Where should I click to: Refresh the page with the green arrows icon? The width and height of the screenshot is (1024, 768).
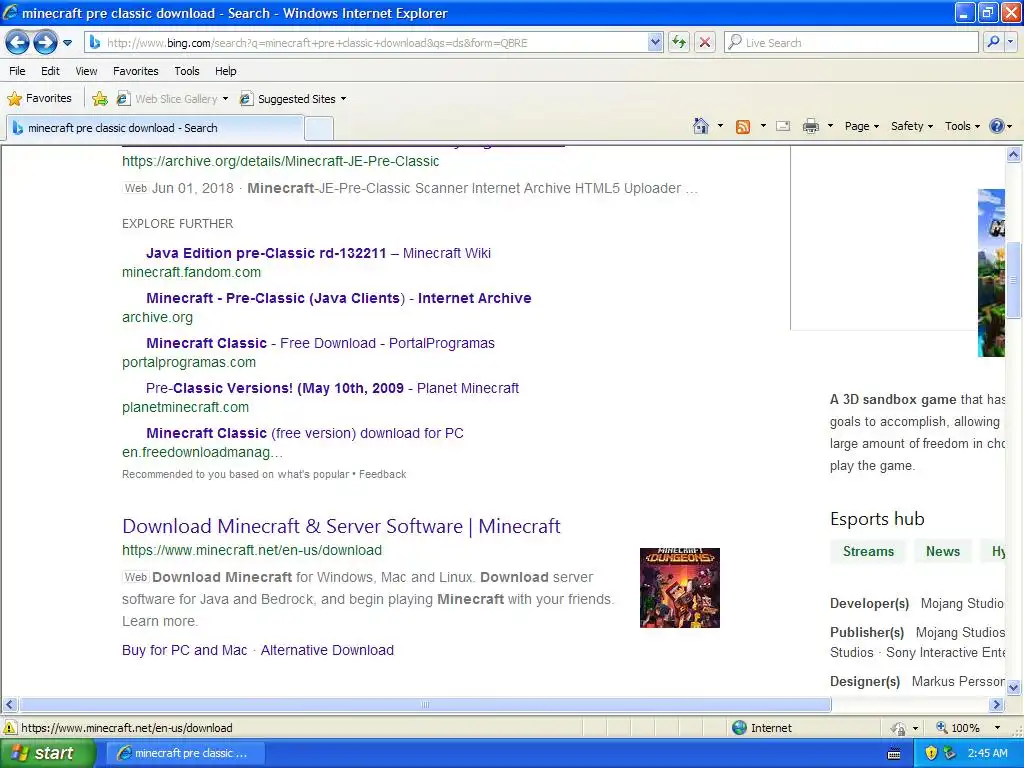pos(679,43)
